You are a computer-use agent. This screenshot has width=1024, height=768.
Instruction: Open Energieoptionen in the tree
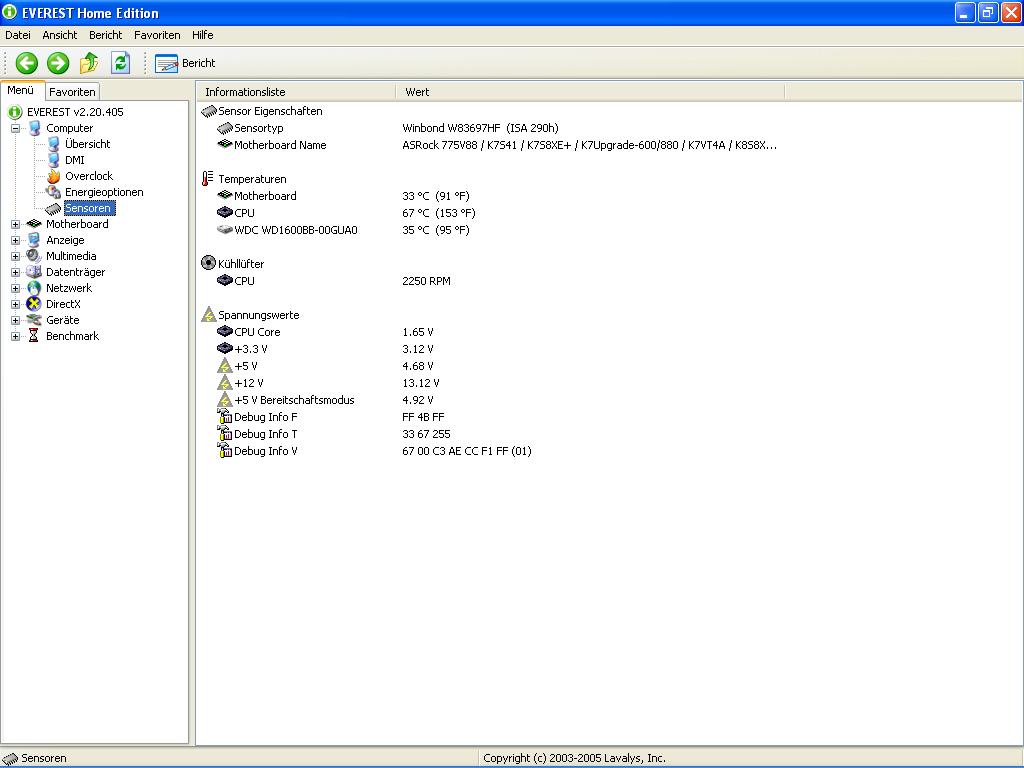(x=104, y=192)
